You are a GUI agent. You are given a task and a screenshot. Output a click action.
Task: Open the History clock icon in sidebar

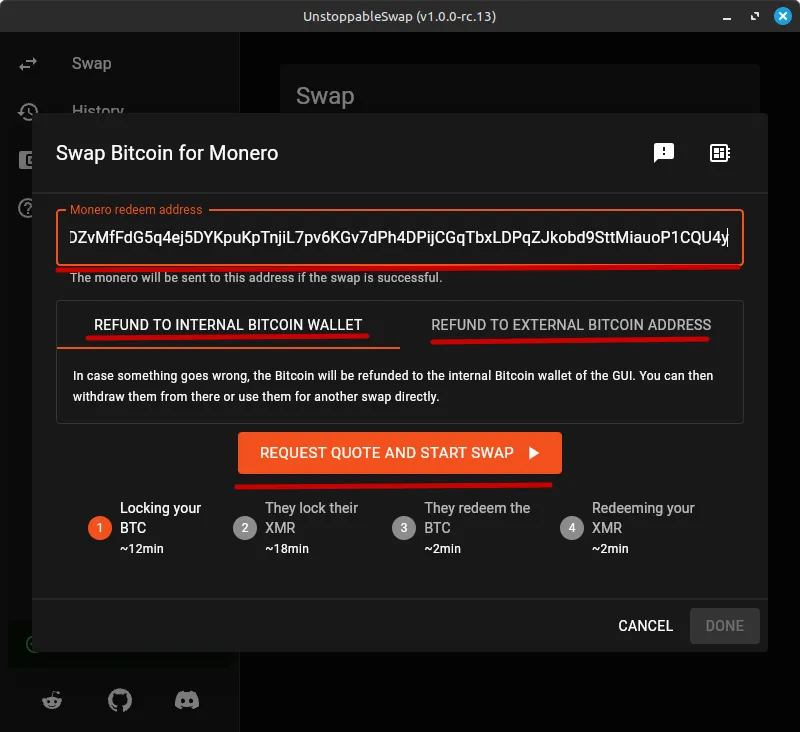(28, 111)
